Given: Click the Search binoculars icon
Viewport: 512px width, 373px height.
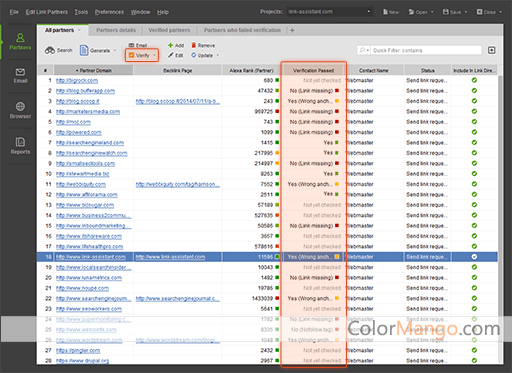Looking at the screenshot, I should tap(50, 50).
